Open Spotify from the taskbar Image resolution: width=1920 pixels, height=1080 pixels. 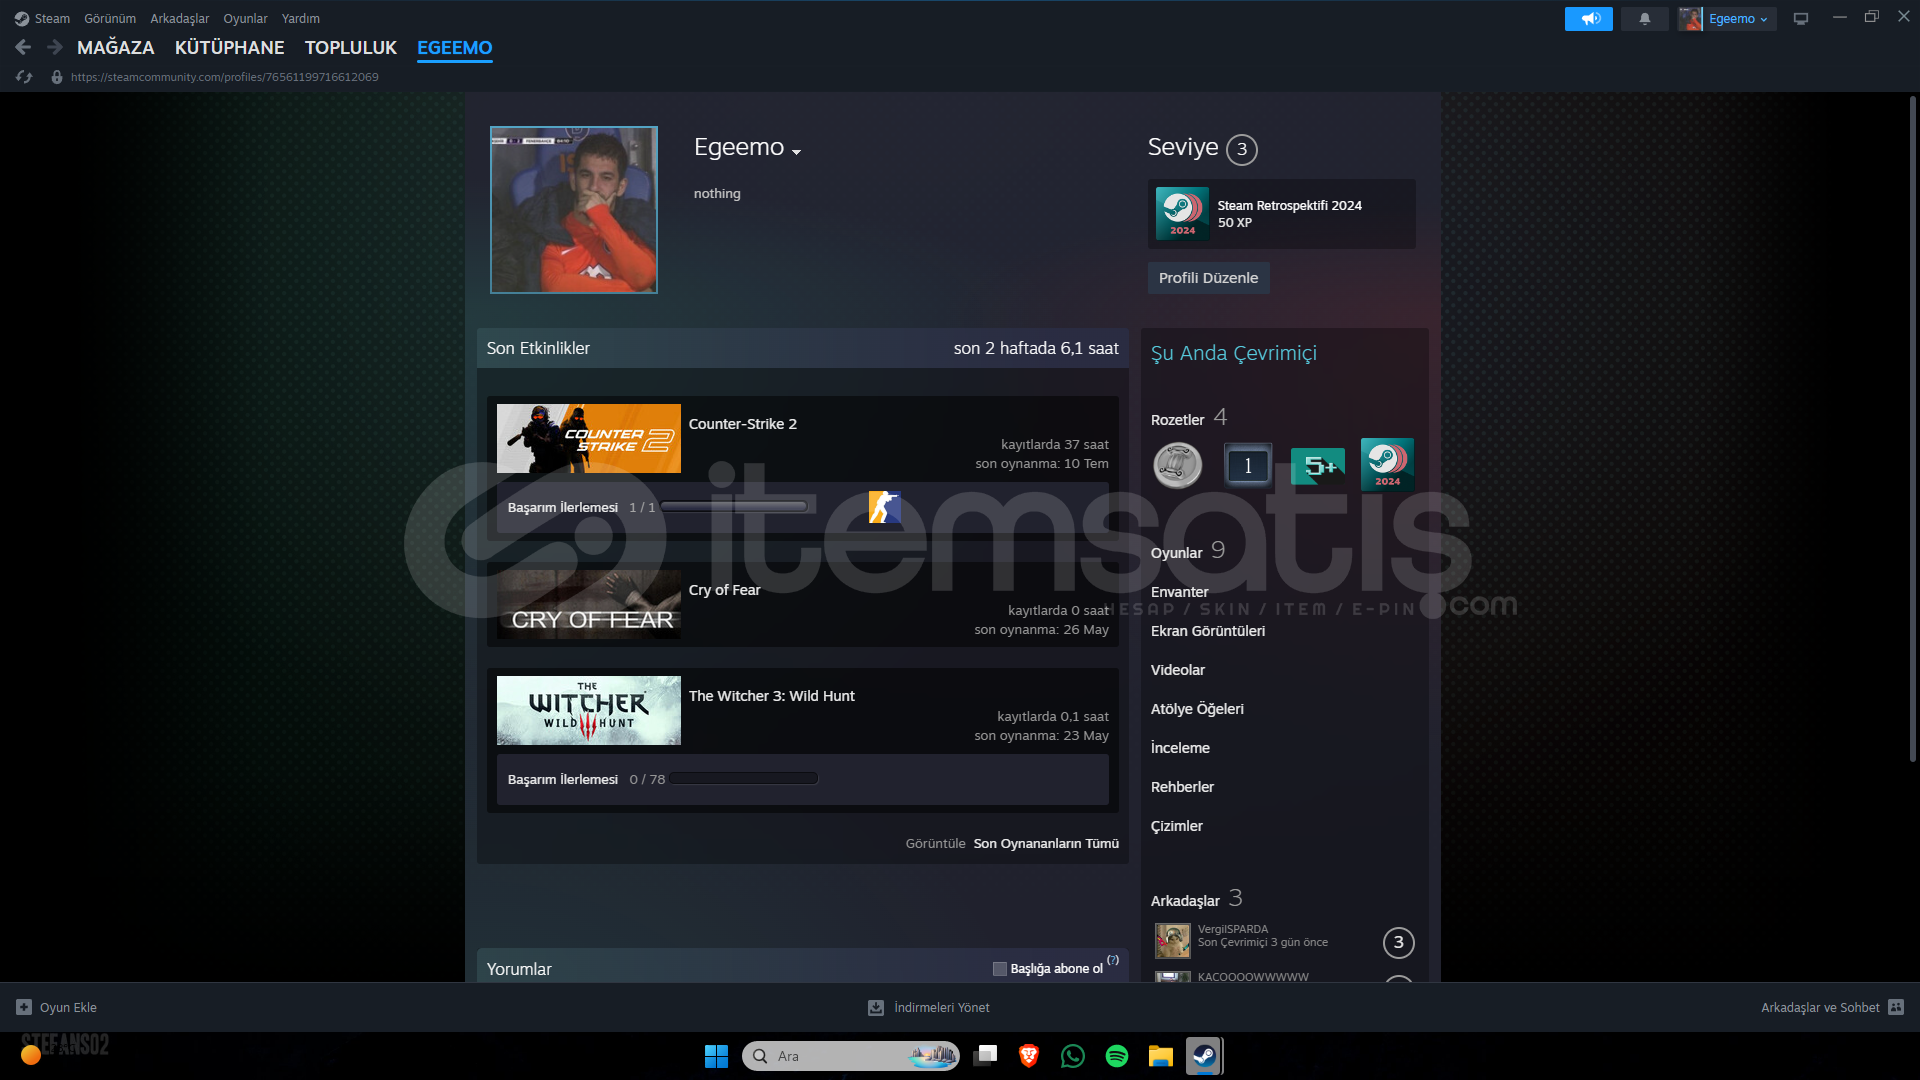click(1117, 1056)
